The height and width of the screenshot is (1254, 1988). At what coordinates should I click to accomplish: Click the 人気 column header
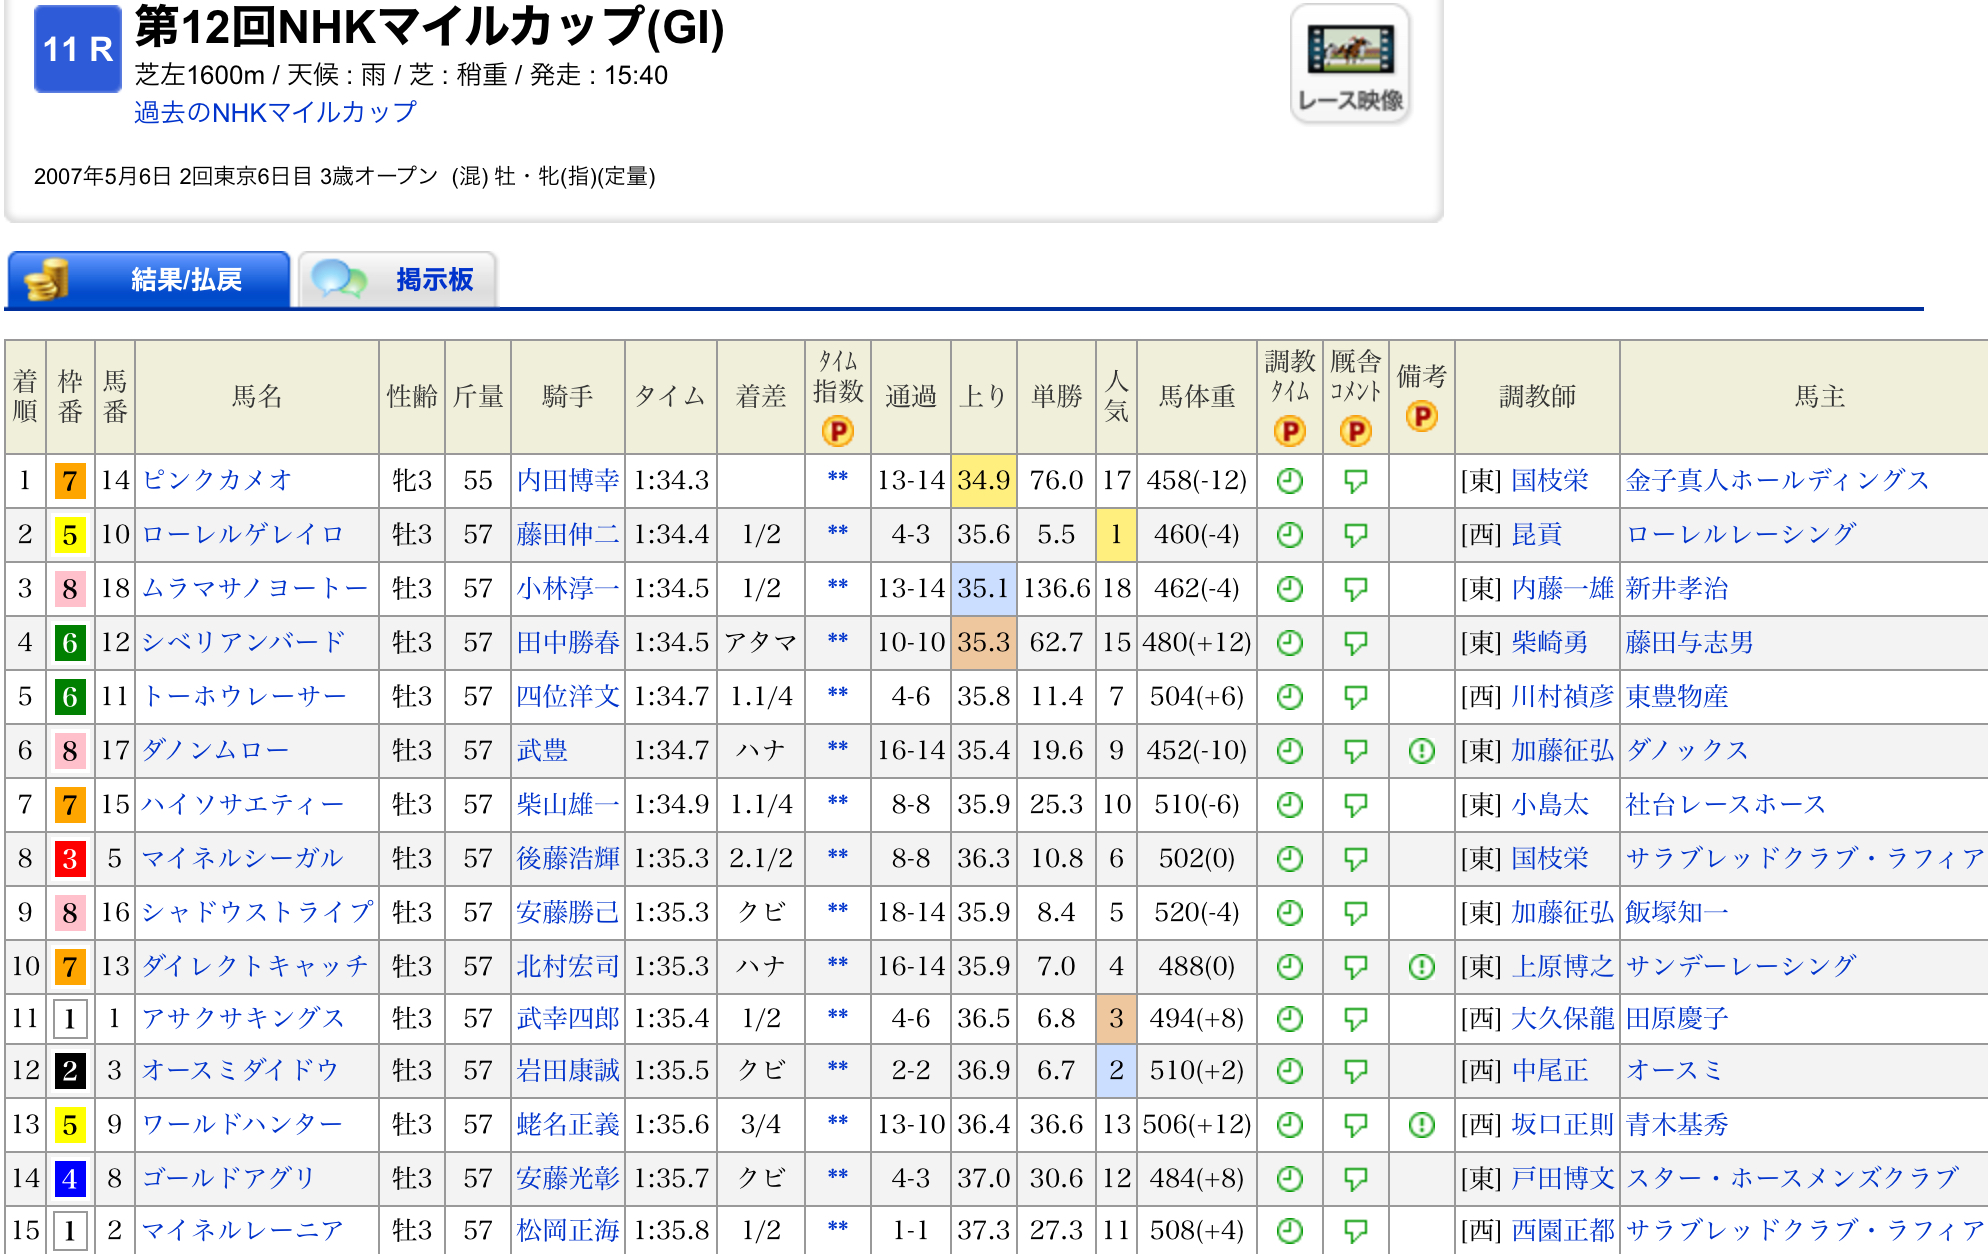(x=1116, y=397)
